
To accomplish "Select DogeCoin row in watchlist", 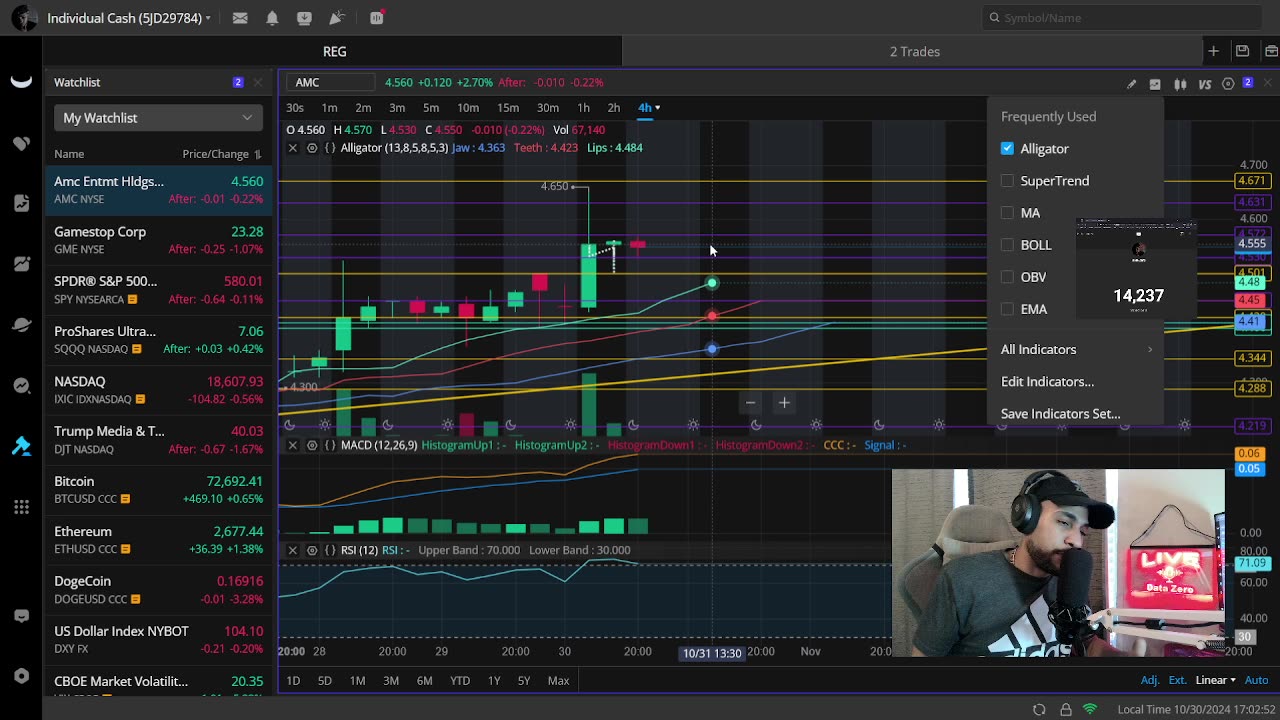I will coord(158,590).
